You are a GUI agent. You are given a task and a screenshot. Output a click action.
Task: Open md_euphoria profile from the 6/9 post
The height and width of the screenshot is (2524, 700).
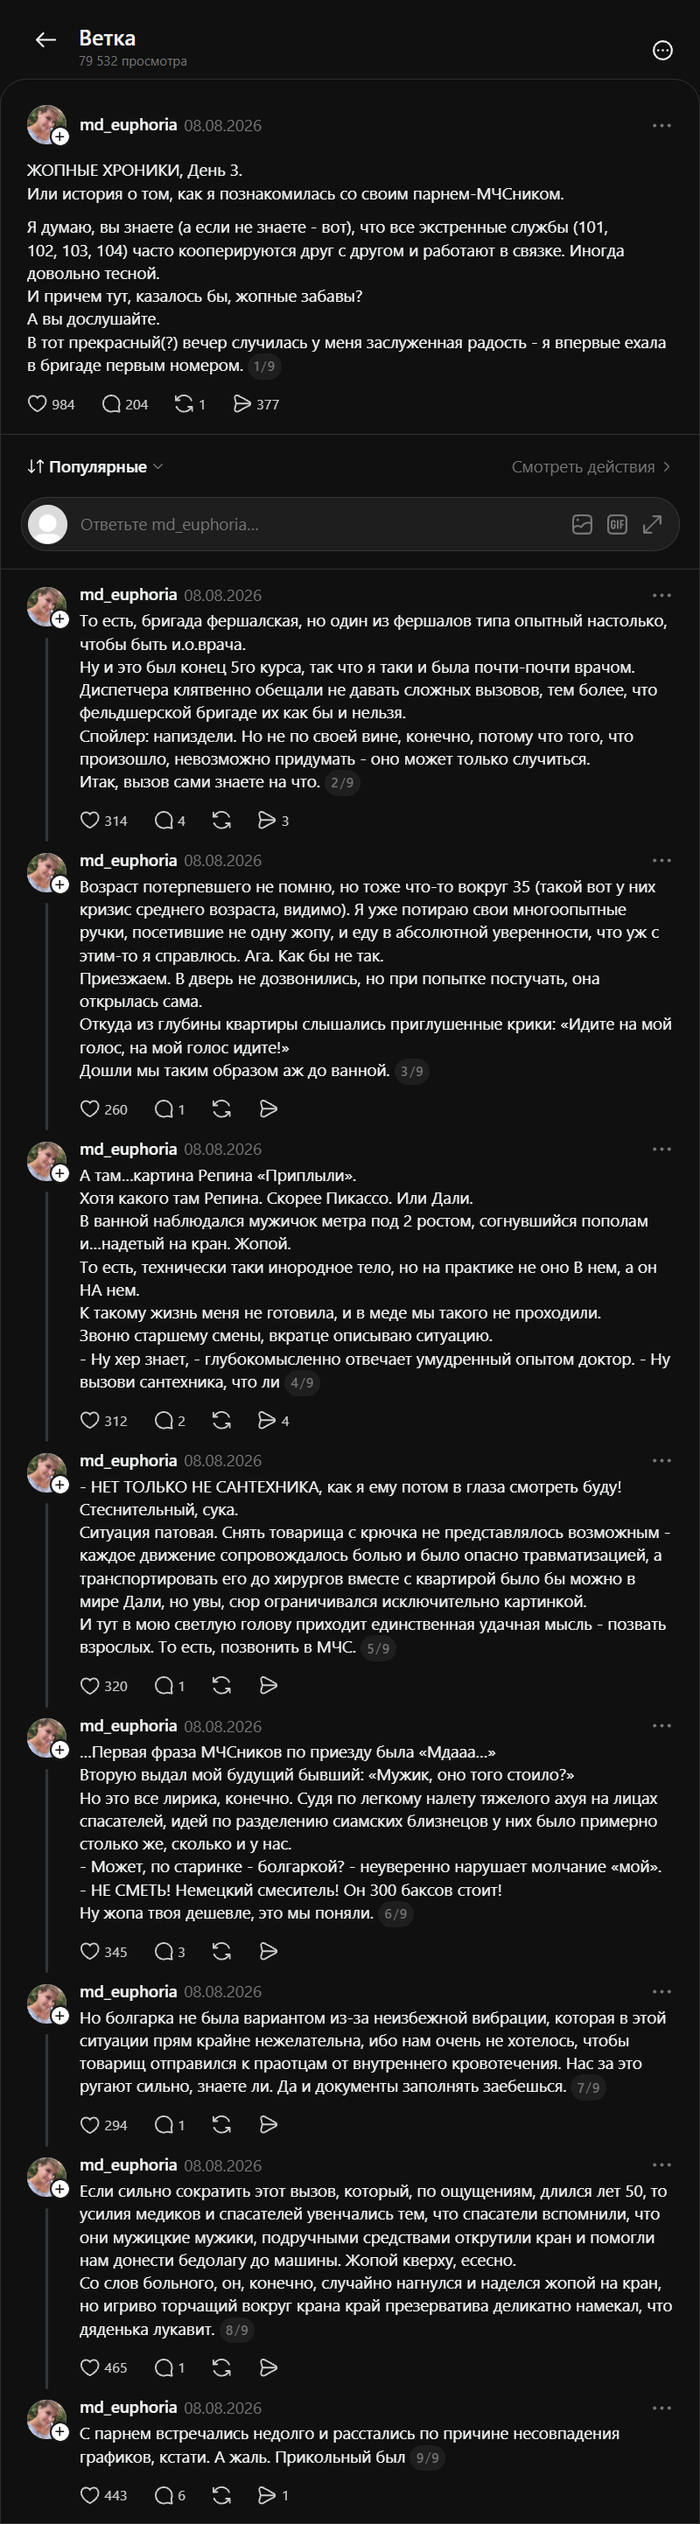tap(129, 1726)
